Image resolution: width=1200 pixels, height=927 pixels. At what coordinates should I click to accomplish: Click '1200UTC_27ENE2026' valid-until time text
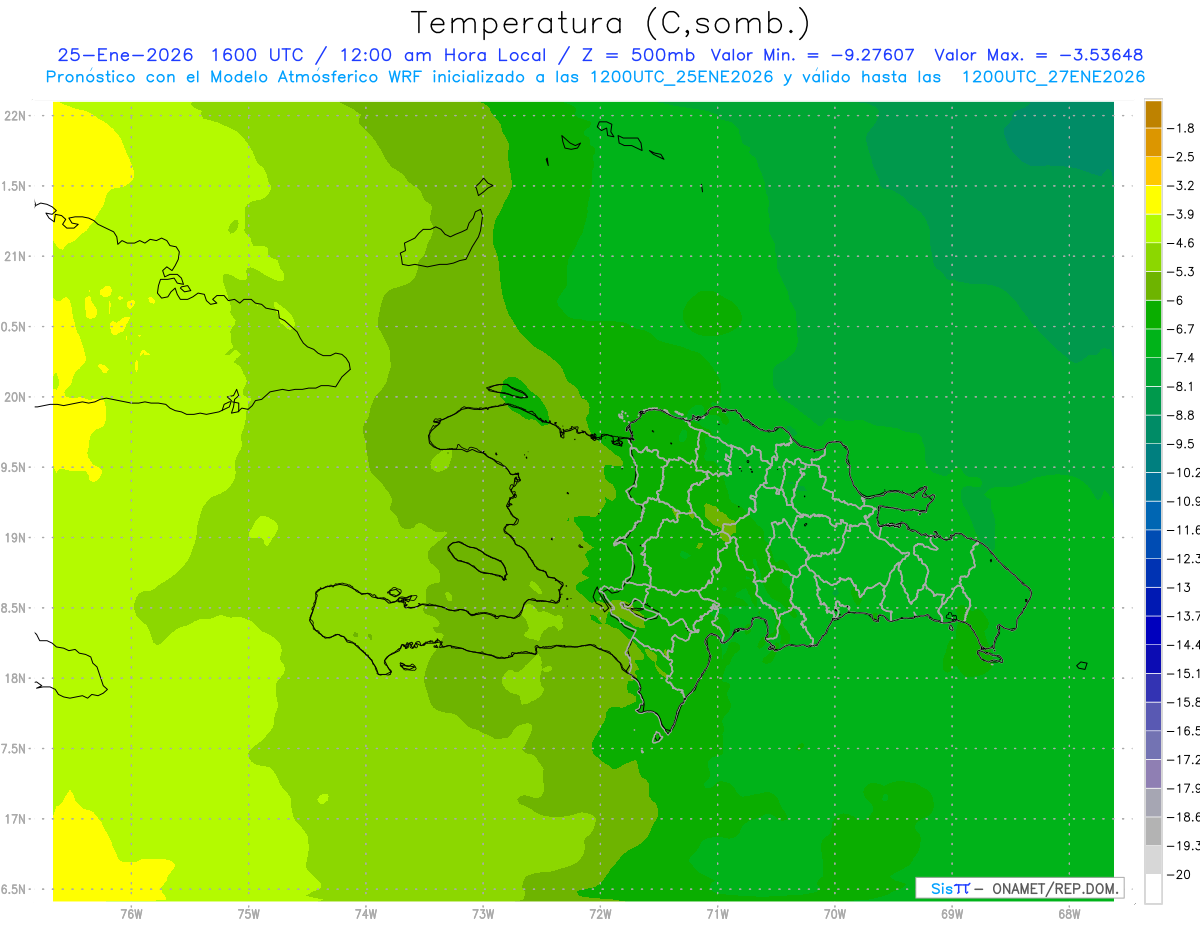(x=1053, y=77)
